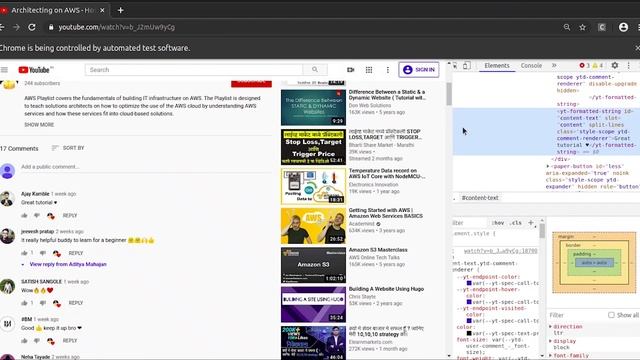The width and height of the screenshot is (640, 360).
Task: Open the Chrome profile avatar
Action: coord(623,27)
